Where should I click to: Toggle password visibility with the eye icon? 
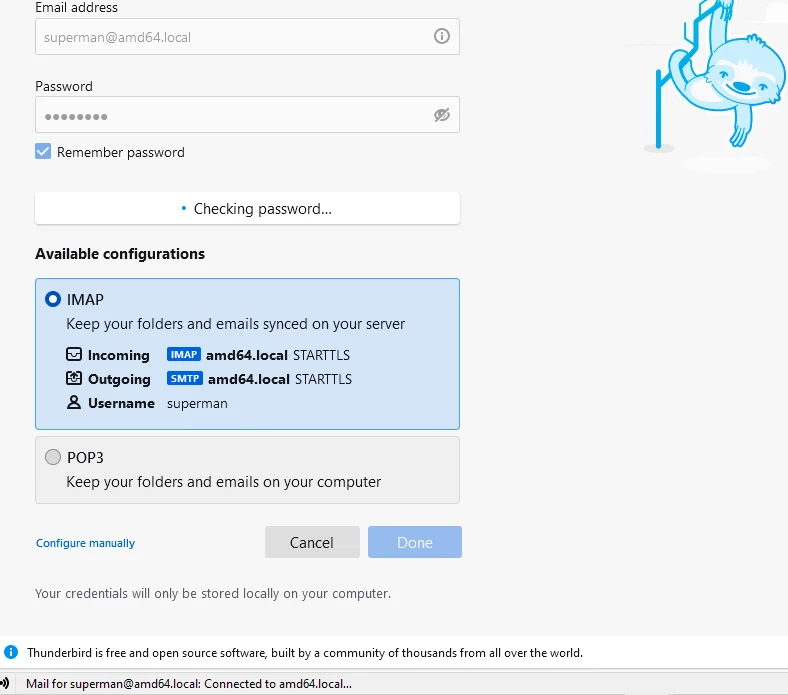442,115
